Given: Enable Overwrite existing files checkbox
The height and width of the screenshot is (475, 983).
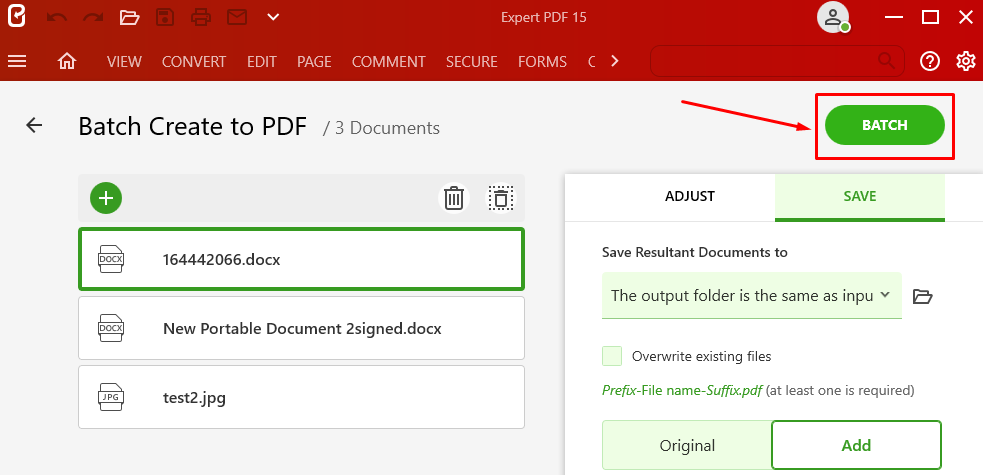Looking at the screenshot, I should (x=612, y=356).
